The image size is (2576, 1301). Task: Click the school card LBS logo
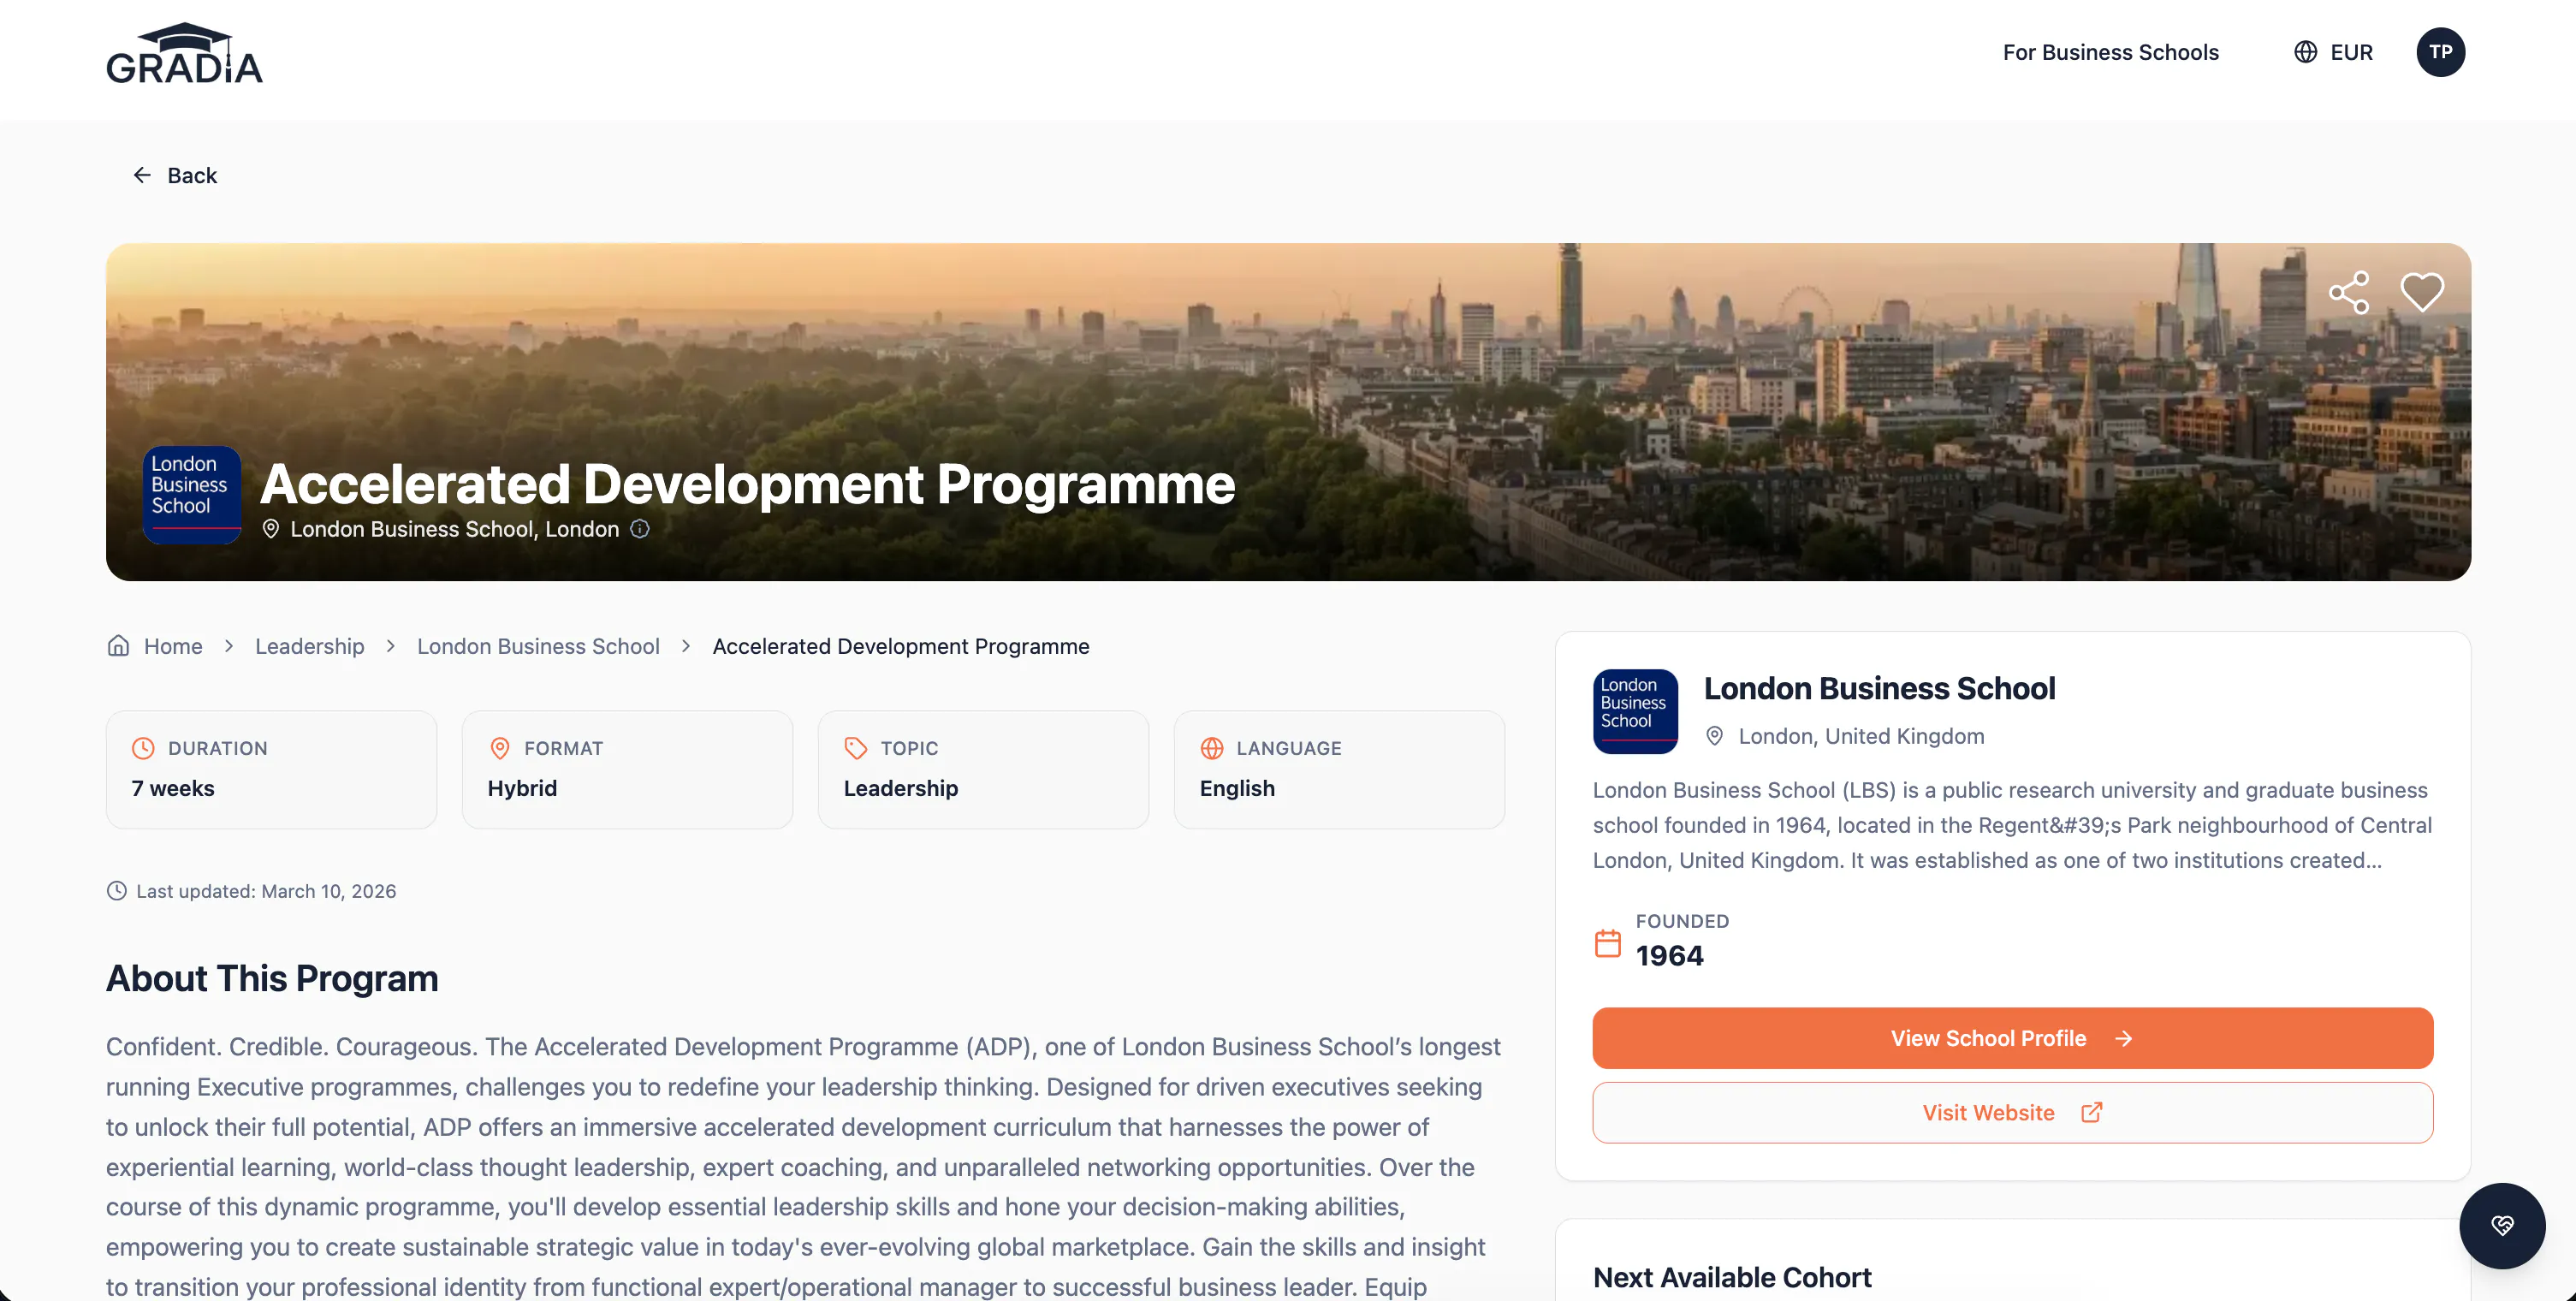pos(1635,711)
